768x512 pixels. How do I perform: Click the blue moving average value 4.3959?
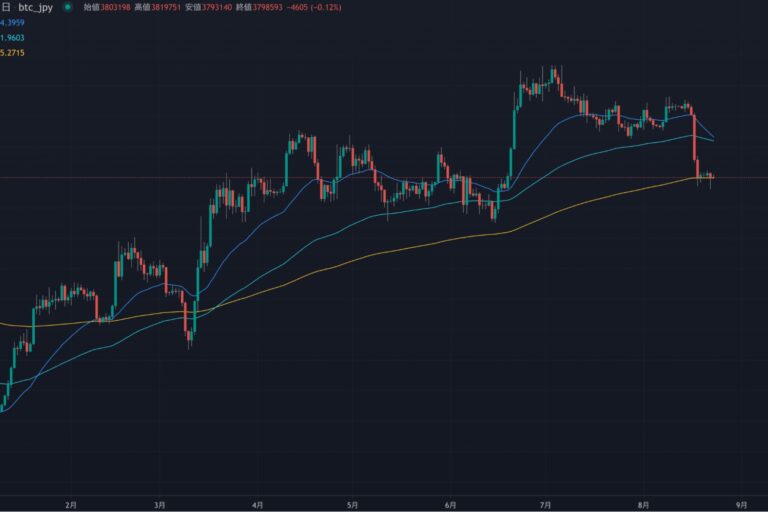pos(12,23)
